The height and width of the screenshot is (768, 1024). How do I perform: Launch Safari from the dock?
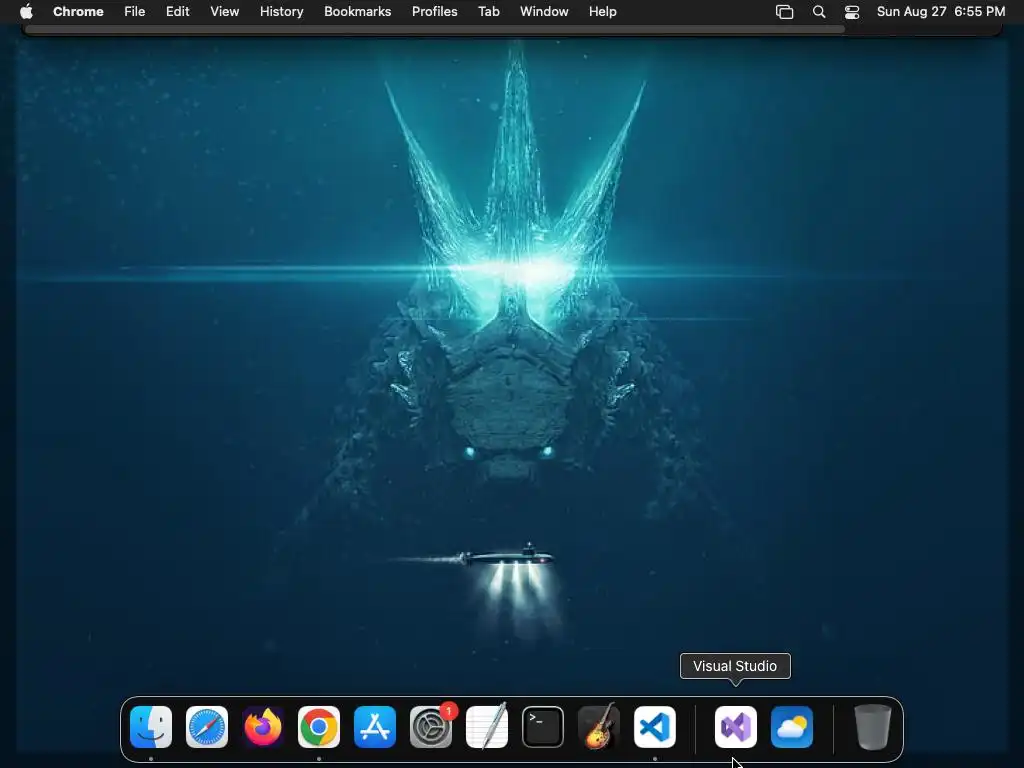tap(207, 727)
